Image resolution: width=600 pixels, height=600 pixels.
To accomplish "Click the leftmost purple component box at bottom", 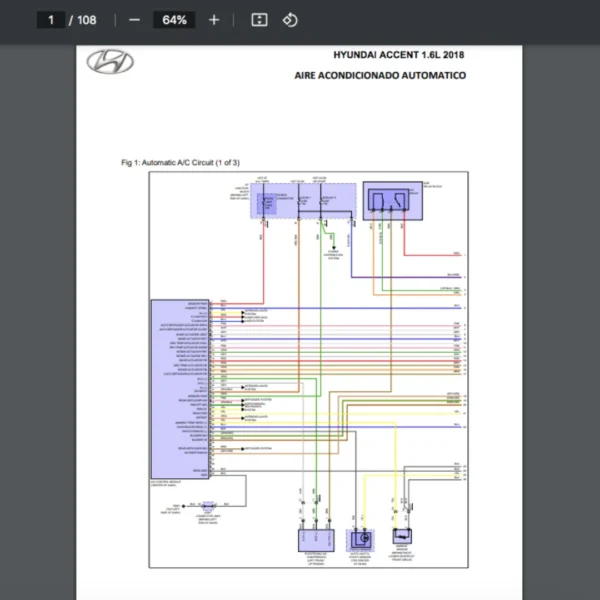I will pyautogui.click(x=313, y=540).
